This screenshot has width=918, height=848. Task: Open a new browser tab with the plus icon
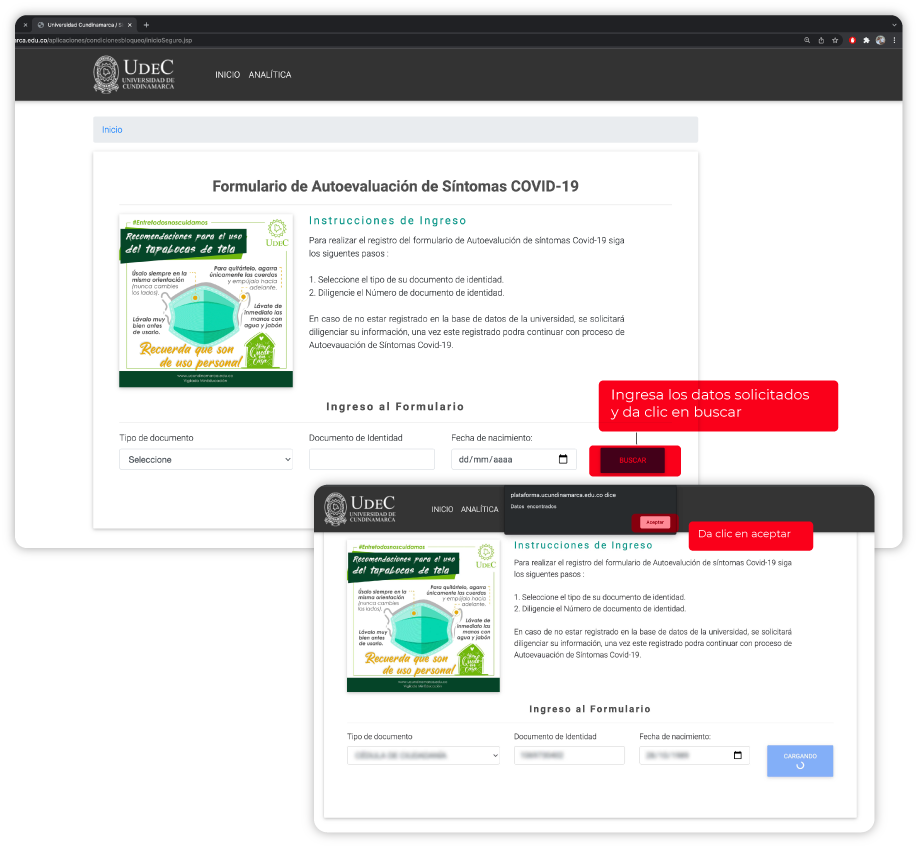pos(146,25)
